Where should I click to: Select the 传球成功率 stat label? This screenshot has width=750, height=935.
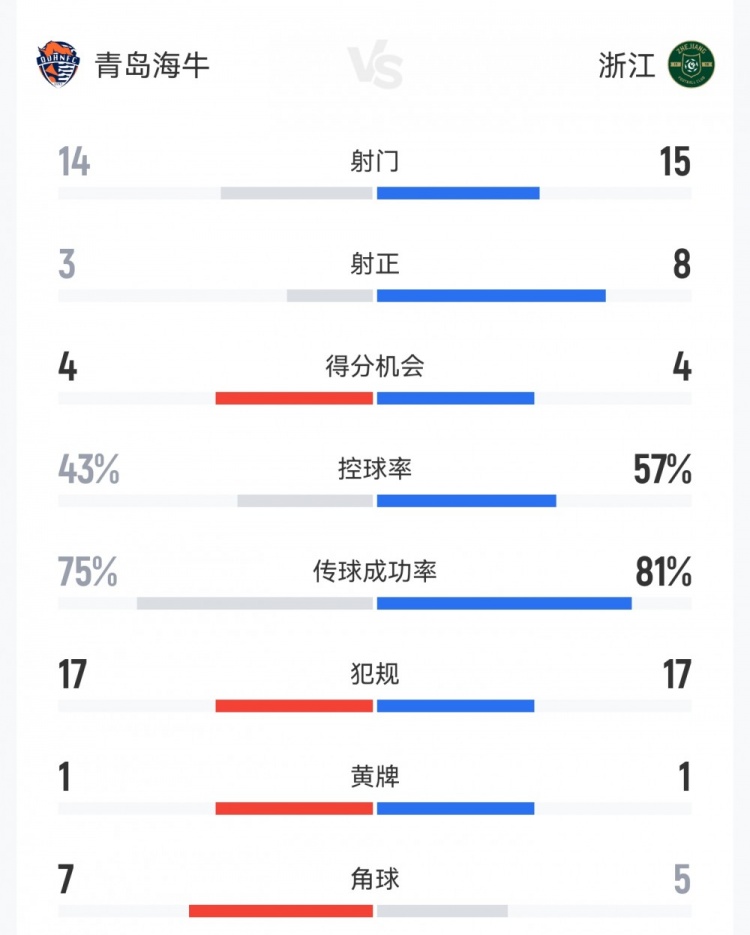[375, 572]
